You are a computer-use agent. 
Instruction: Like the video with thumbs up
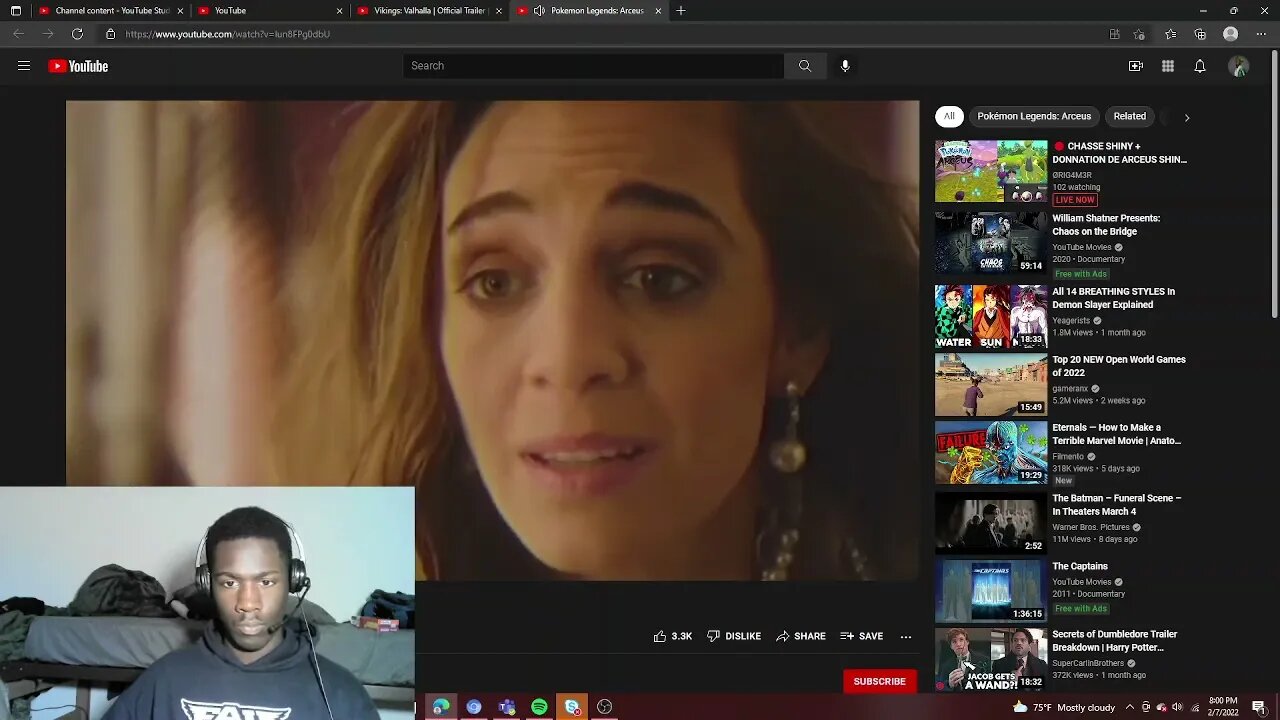click(x=660, y=636)
